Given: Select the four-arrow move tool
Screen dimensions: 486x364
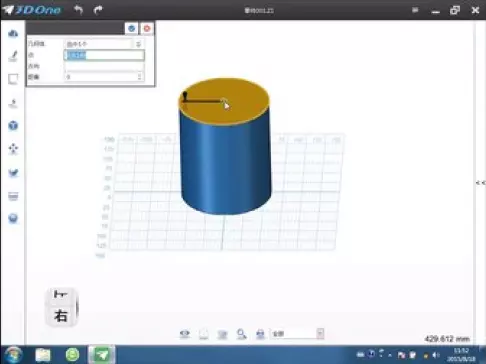Looking at the screenshot, I should (x=13, y=149).
